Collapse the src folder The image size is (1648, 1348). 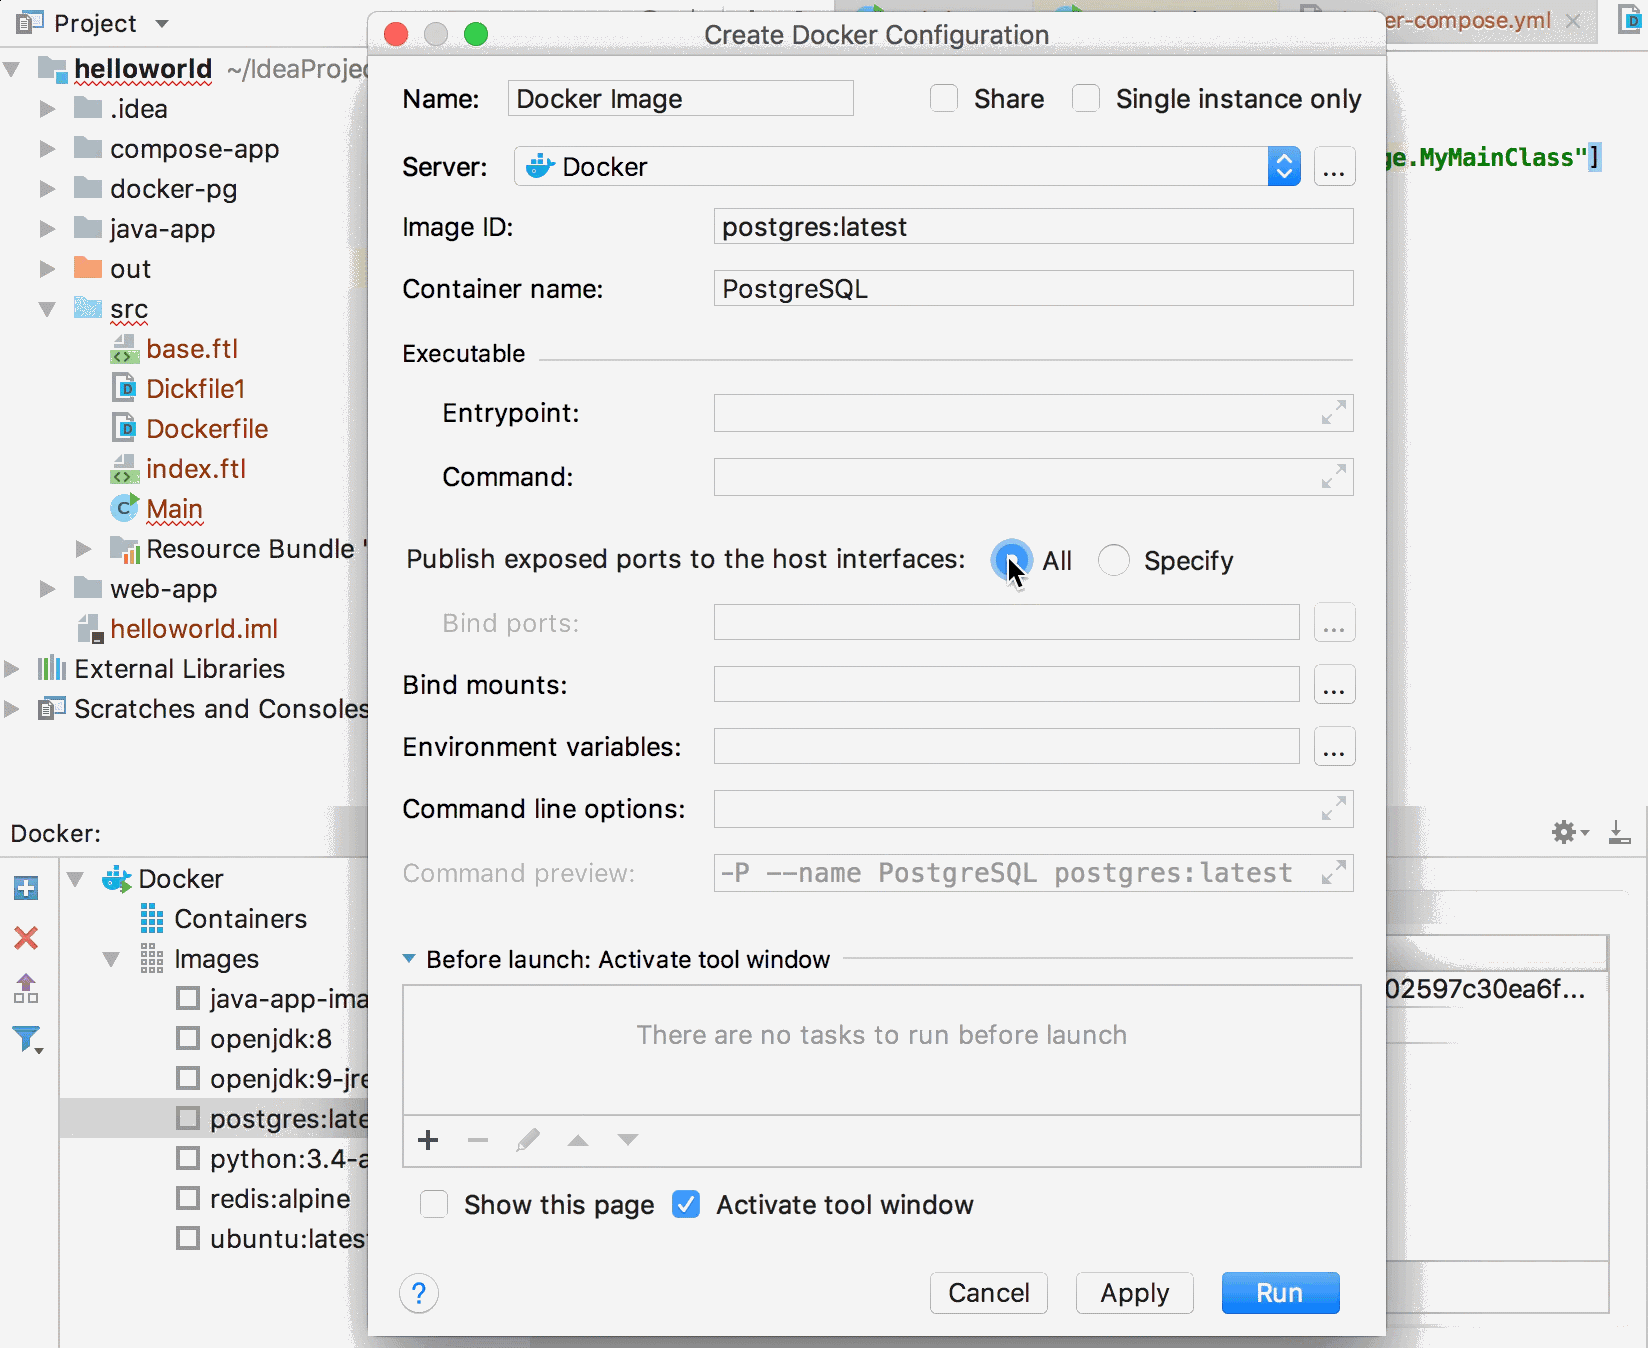[46, 309]
